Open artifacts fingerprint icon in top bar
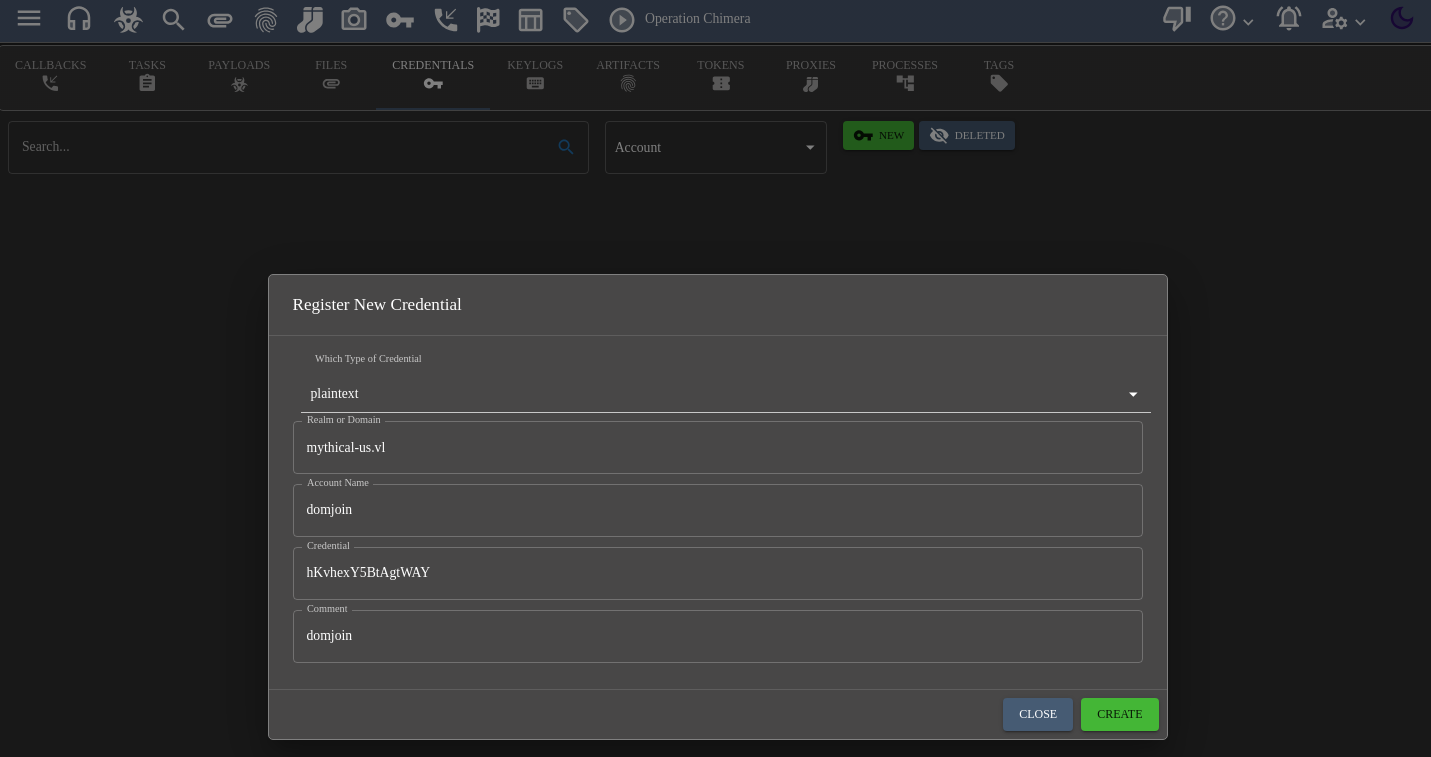1431x757 pixels. coord(266,19)
